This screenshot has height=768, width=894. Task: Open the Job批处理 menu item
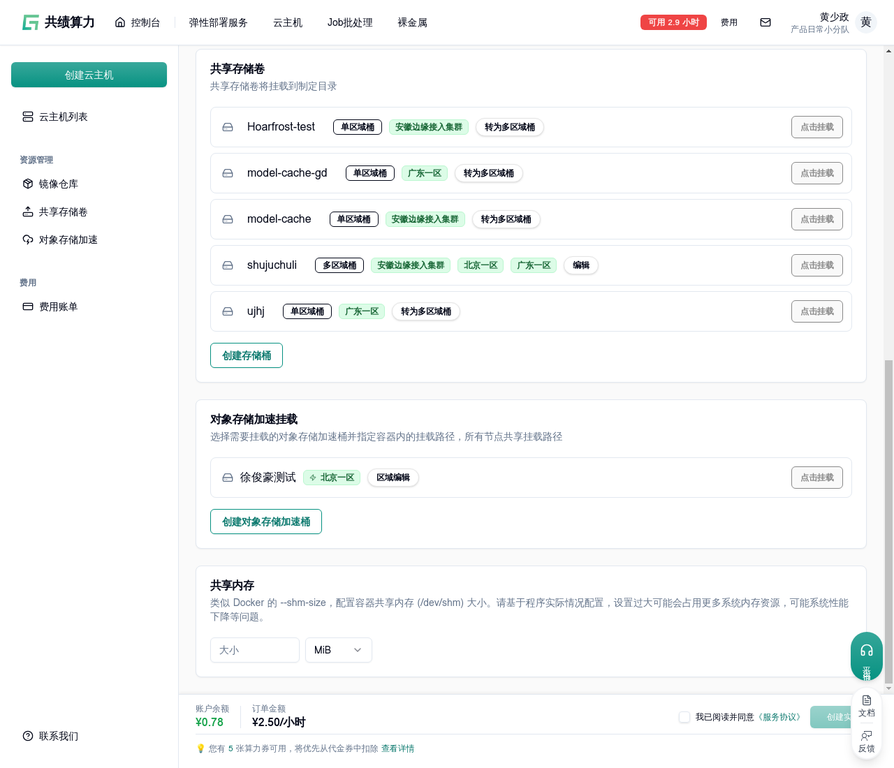point(350,22)
